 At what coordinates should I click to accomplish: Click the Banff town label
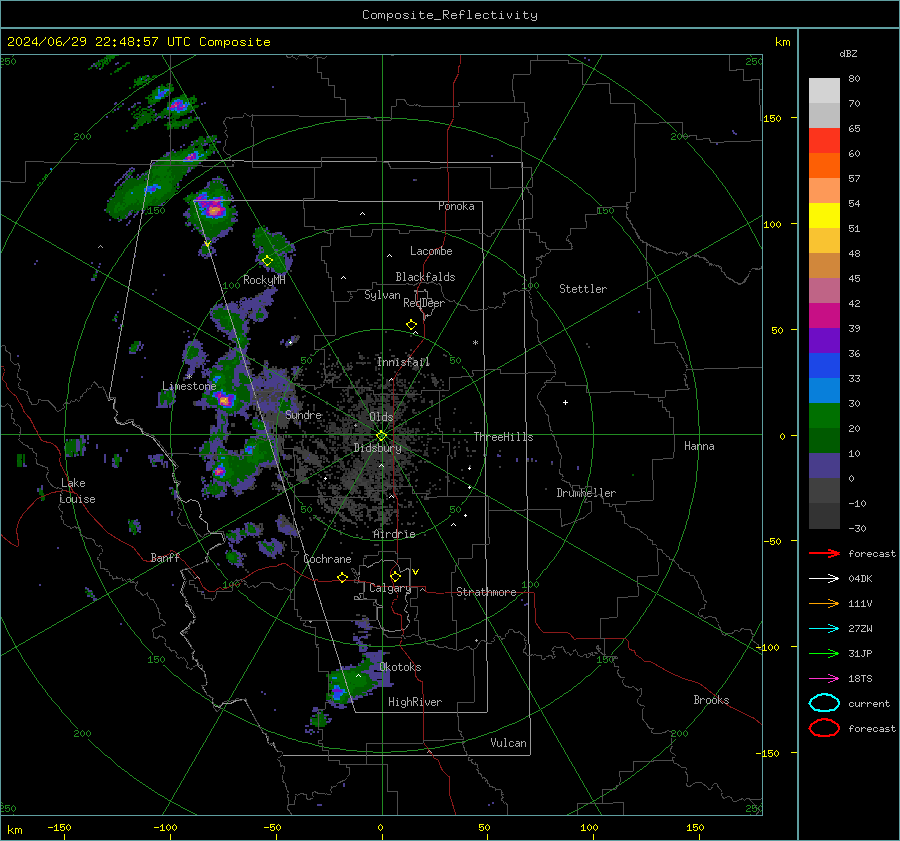(x=165, y=557)
